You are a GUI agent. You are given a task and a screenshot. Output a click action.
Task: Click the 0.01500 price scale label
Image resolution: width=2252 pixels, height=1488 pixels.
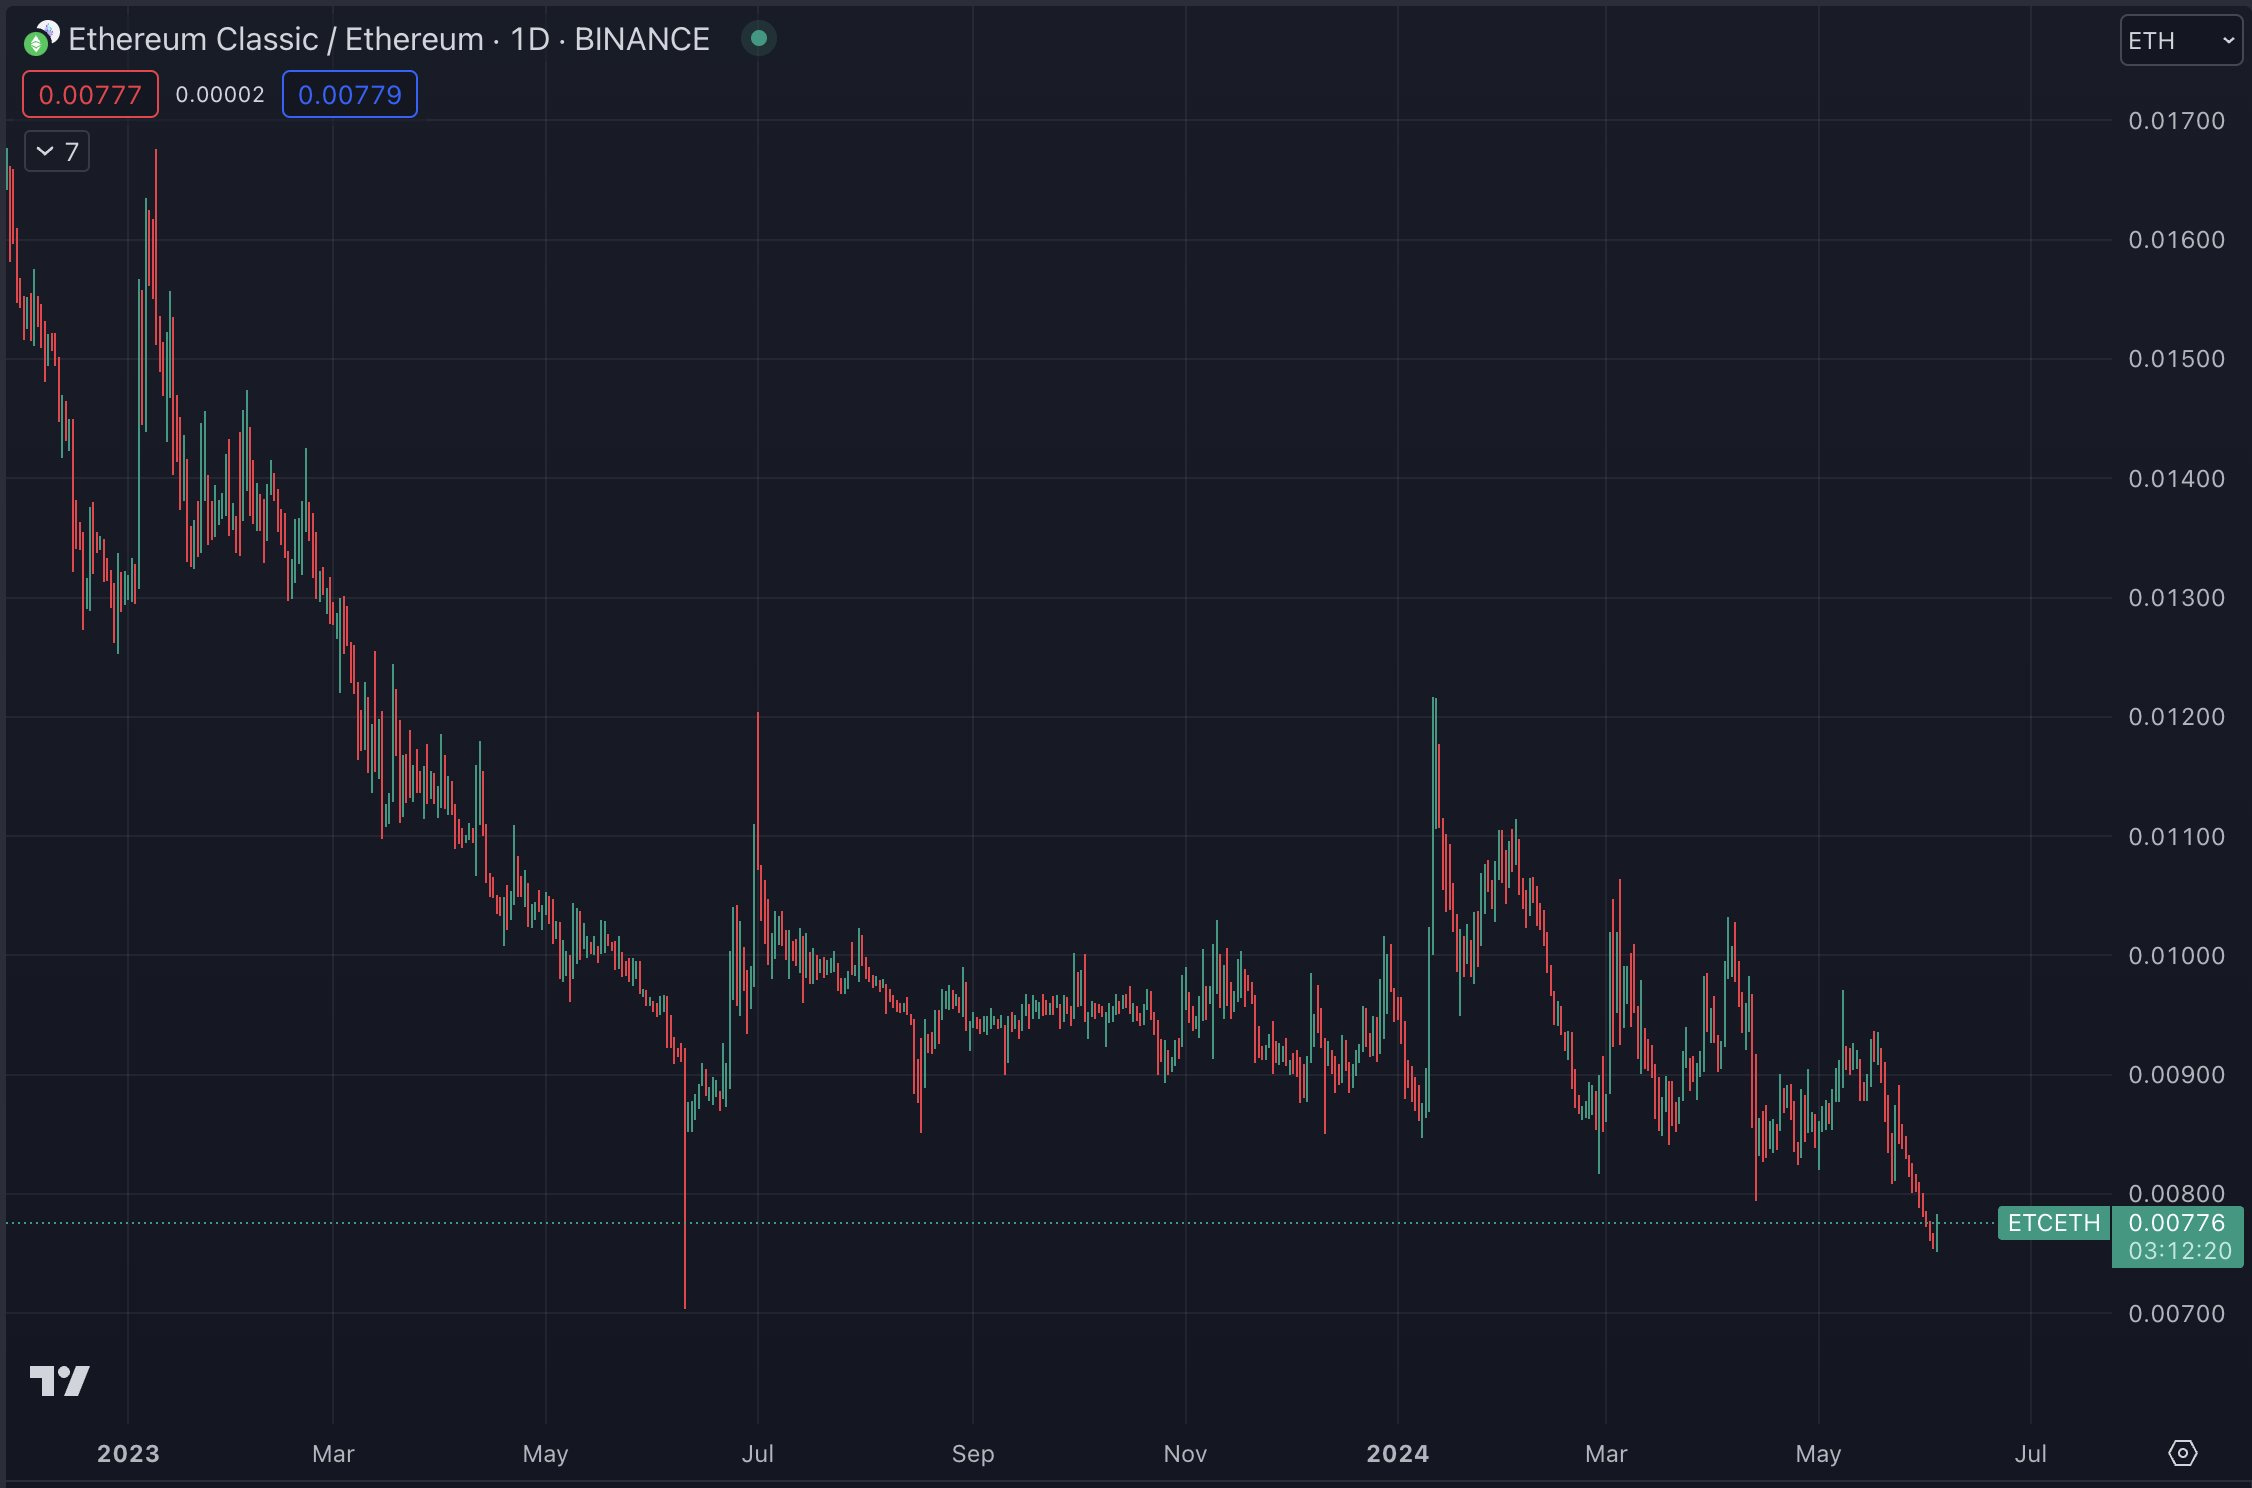pos(2176,359)
